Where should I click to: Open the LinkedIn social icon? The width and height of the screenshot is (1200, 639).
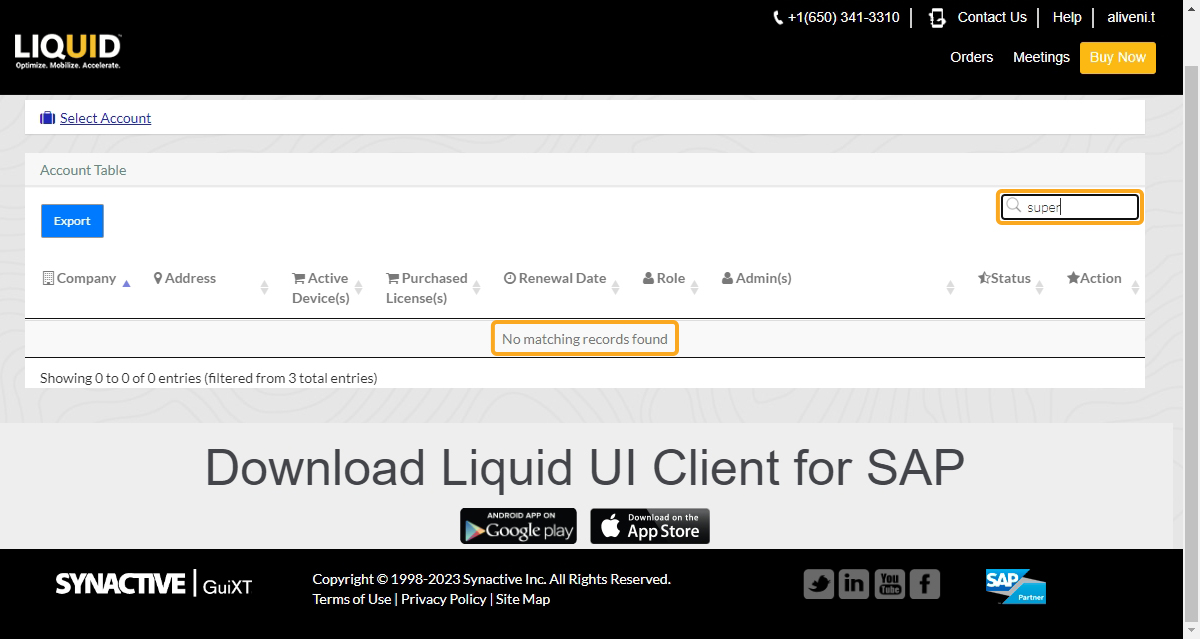(x=854, y=584)
